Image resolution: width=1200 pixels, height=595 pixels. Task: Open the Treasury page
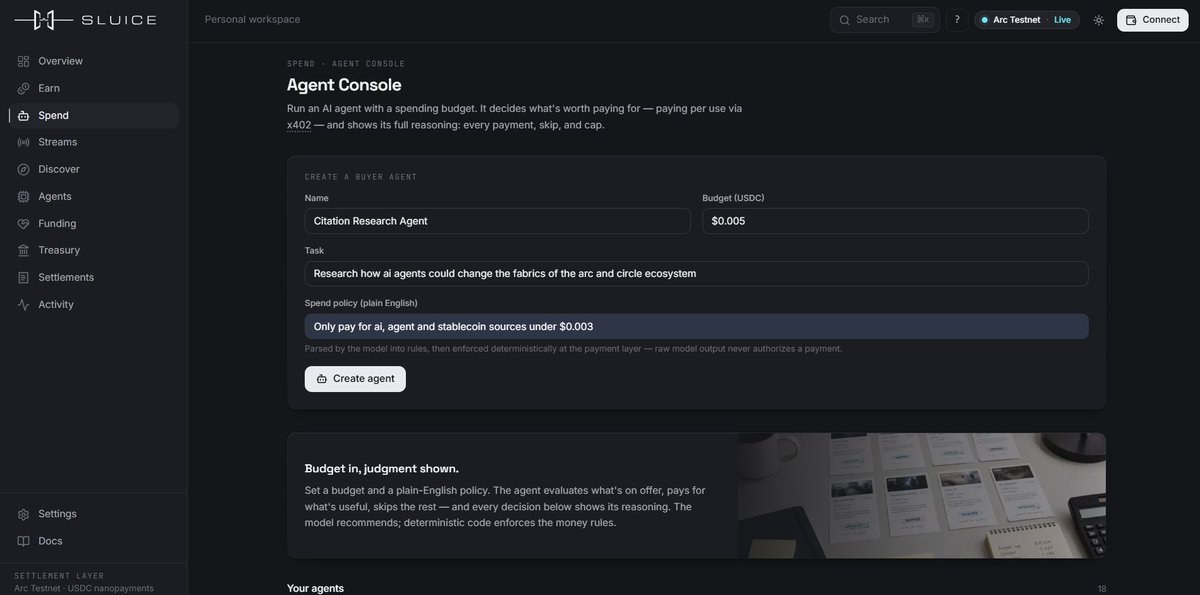click(x=94, y=250)
